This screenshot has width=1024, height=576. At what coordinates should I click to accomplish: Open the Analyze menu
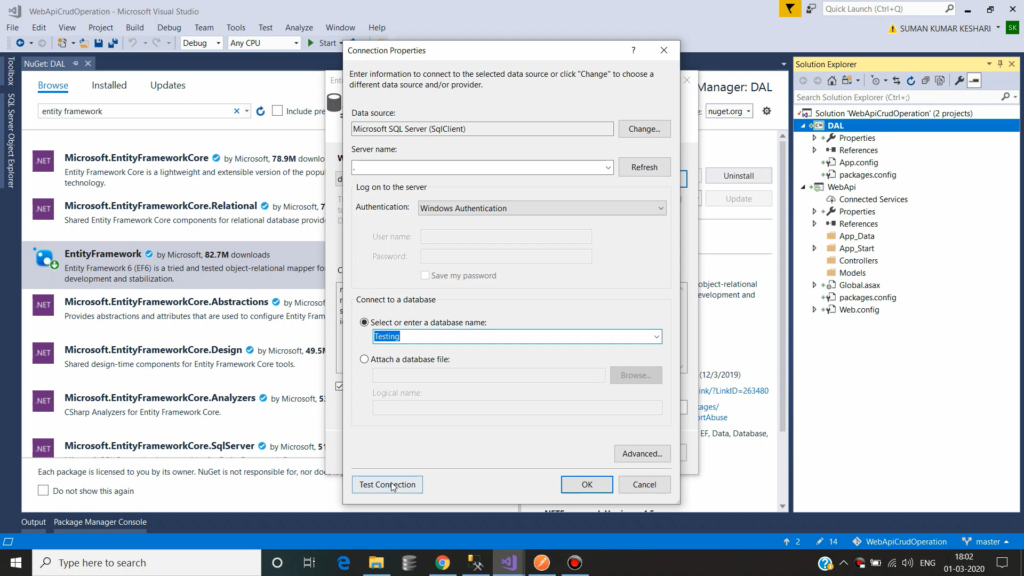[x=299, y=27]
